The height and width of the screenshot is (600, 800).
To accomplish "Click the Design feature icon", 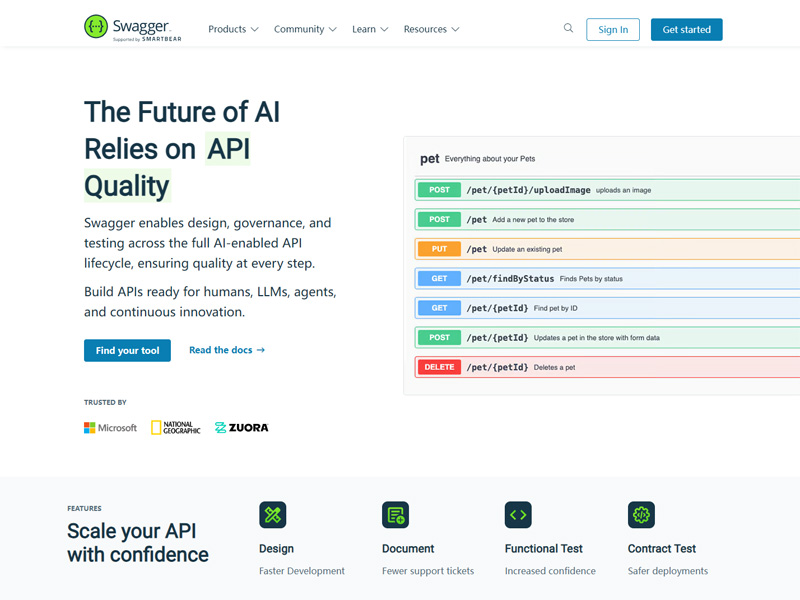I will [x=272, y=515].
